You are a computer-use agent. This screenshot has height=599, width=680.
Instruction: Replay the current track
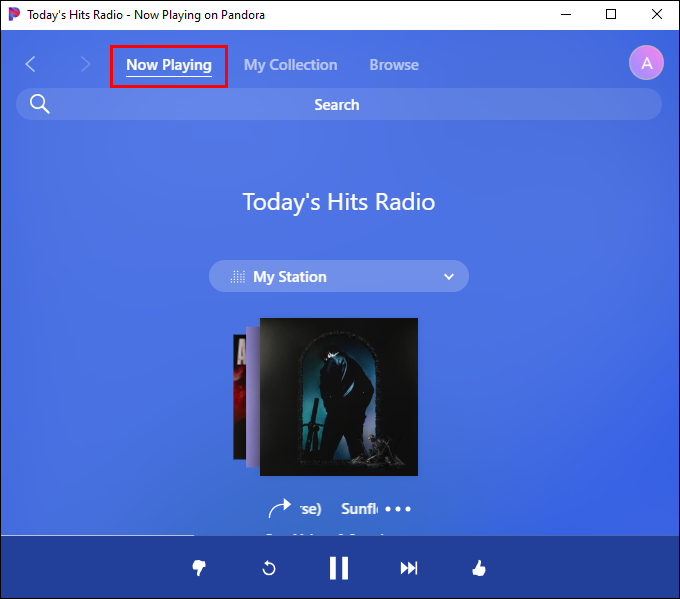click(269, 568)
